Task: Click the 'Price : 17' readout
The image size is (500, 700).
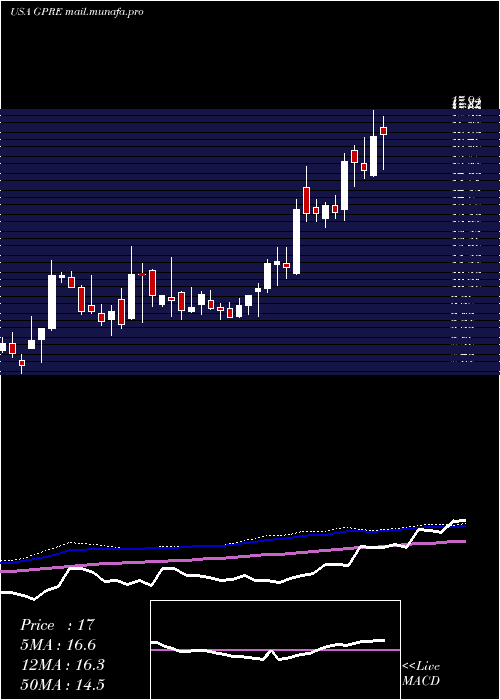Action: coord(58,625)
